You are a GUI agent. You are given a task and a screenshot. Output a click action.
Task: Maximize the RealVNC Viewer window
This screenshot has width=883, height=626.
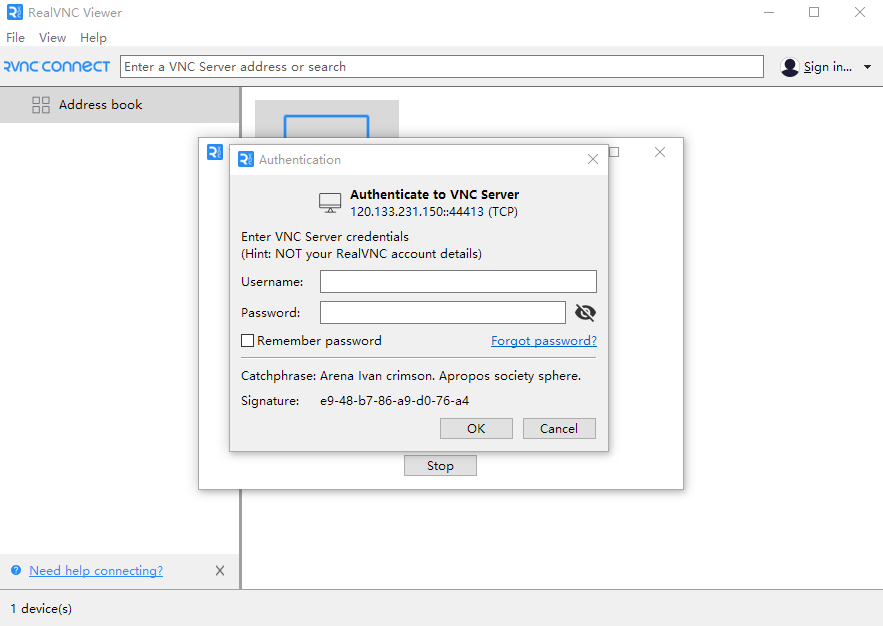point(814,12)
